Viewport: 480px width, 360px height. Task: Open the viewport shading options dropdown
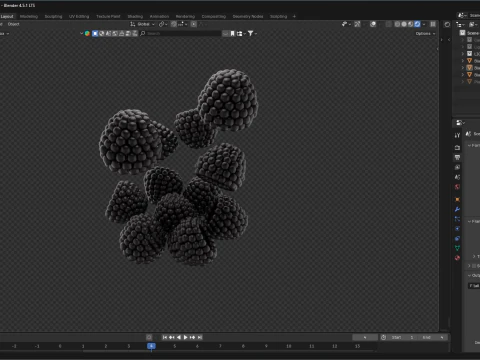[x=424, y=24]
